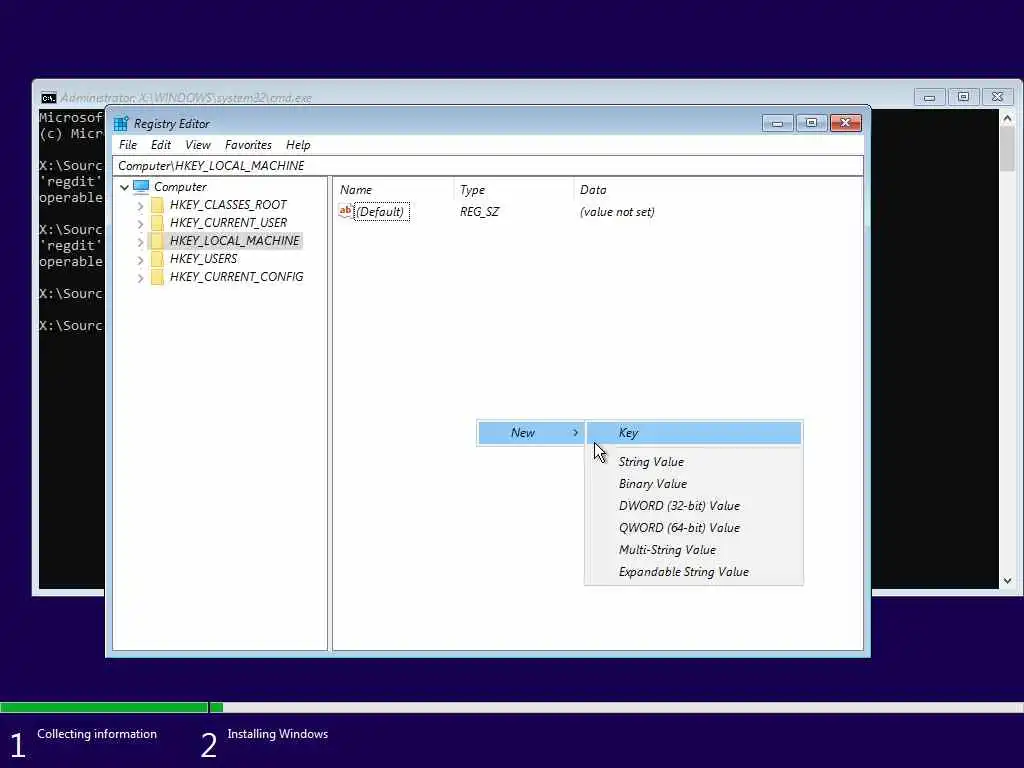The width and height of the screenshot is (1024, 768).
Task: Select the Computer root label
Action: [180, 187]
